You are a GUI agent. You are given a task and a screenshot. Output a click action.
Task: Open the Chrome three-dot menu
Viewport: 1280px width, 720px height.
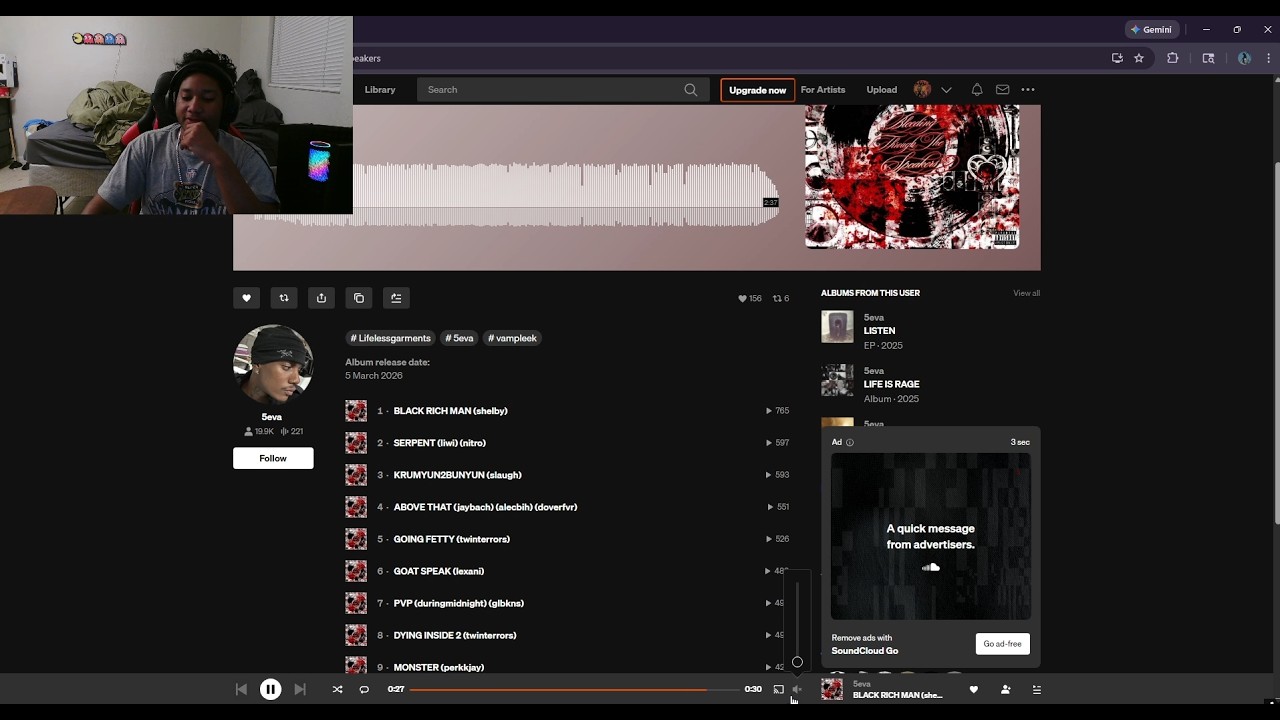[1268, 58]
